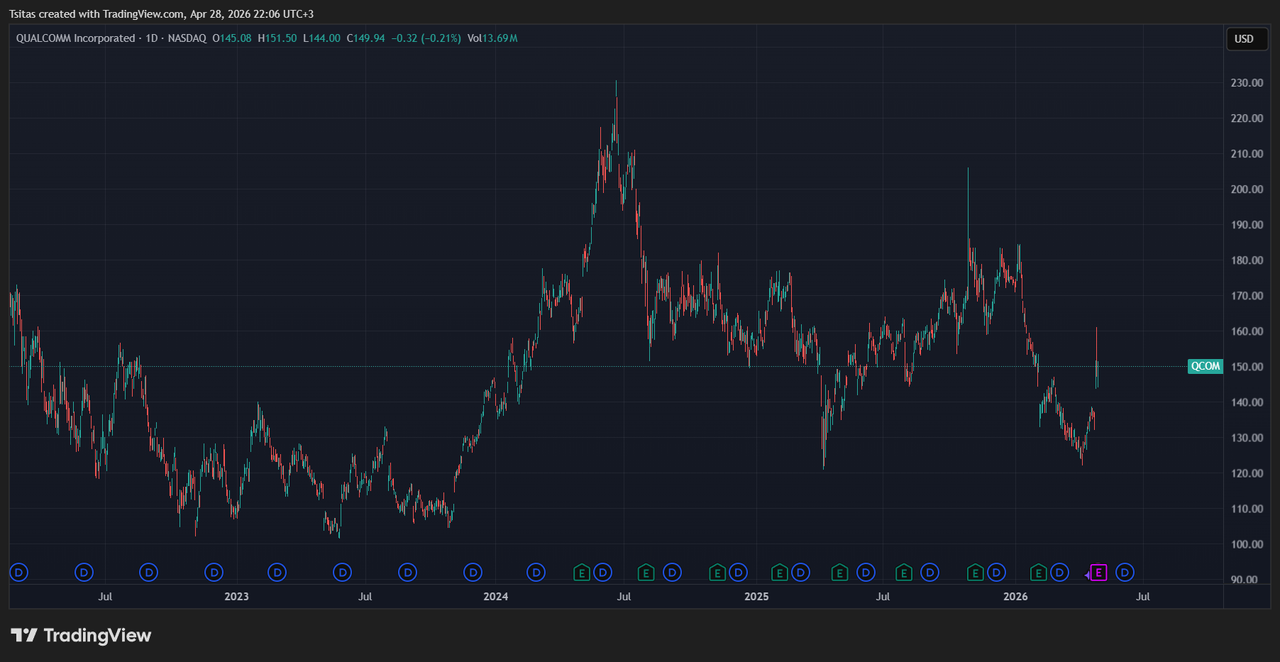Click the 2024 time axis label
This screenshot has height=662, width=1280.
click(495, 597)
